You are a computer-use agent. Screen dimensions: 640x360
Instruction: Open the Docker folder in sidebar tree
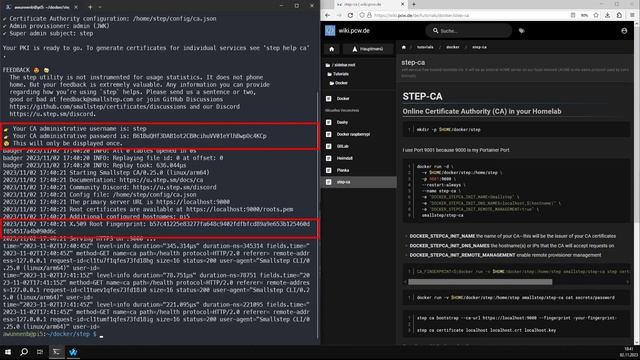[338, 83]
